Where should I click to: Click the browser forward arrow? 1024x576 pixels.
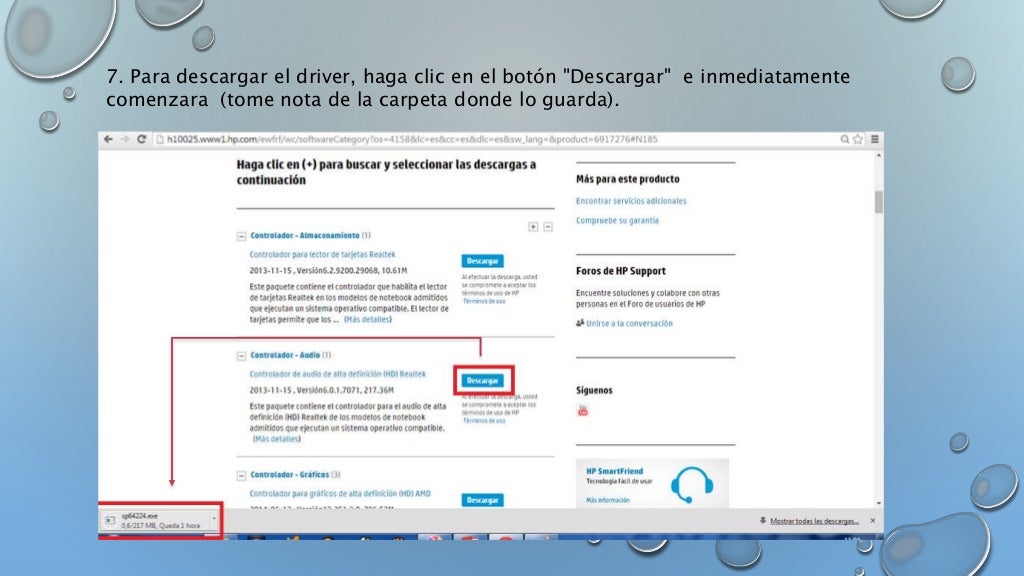coord(125,139)
